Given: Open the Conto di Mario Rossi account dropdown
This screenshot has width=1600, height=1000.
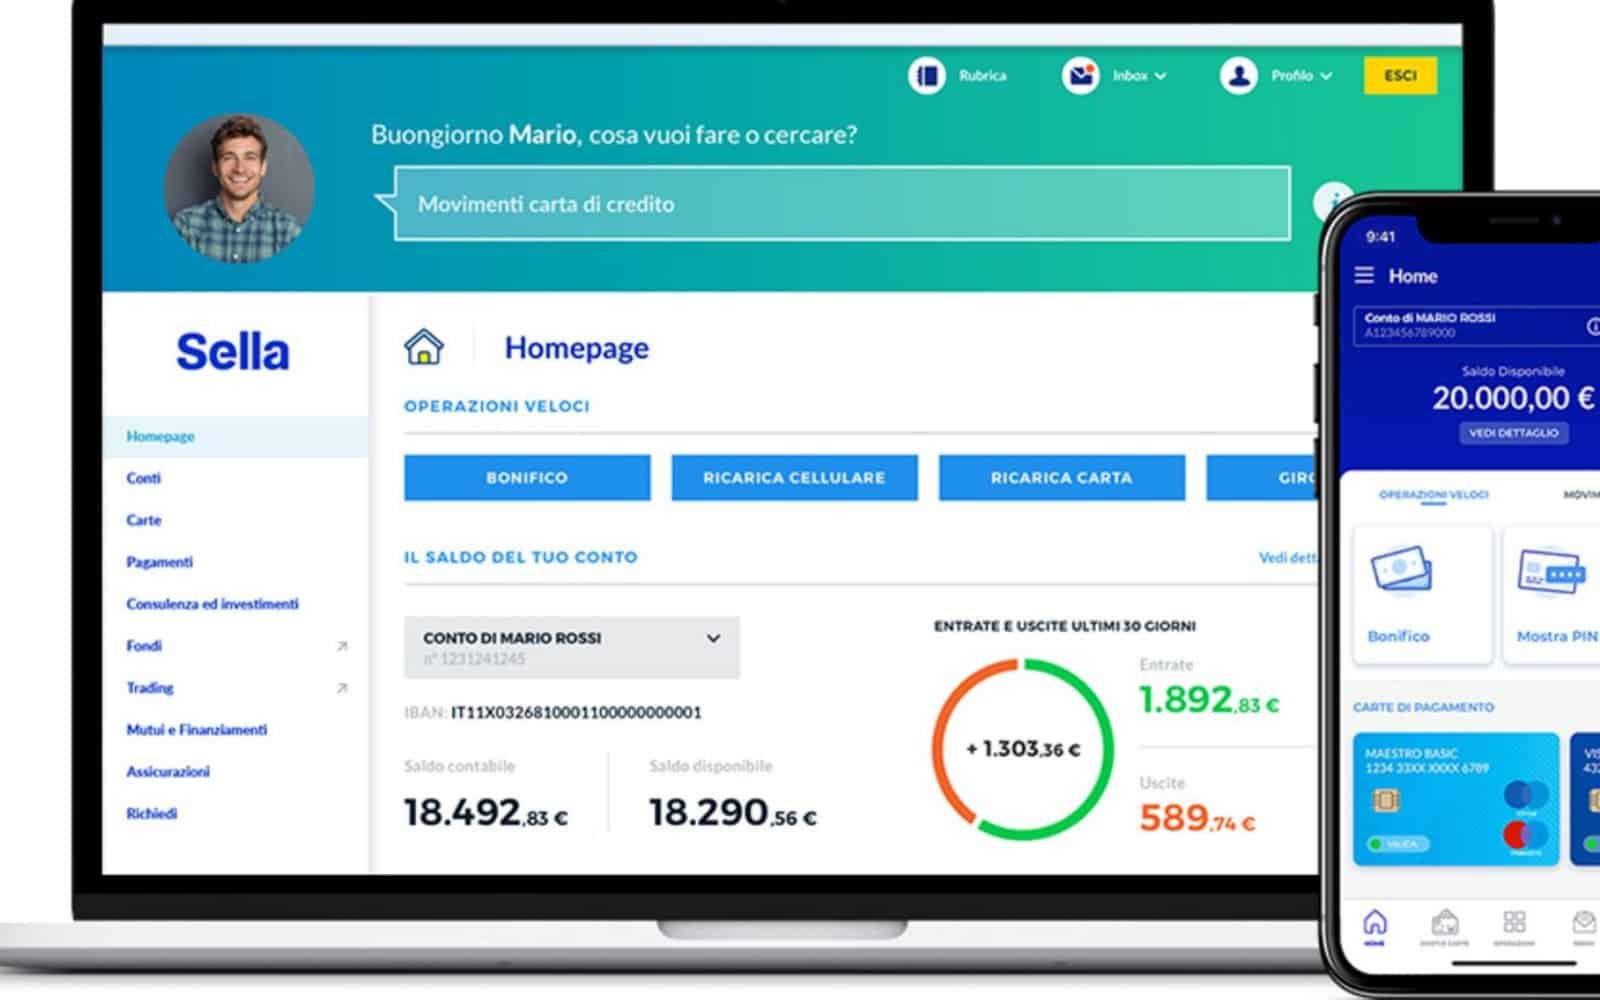Looking at the screenshot, I should pyautogui.click(x=571, y=648).
